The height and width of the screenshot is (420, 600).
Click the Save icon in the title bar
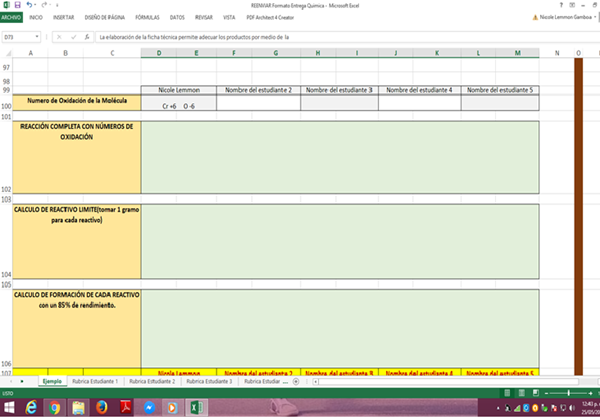coord(17,5)
